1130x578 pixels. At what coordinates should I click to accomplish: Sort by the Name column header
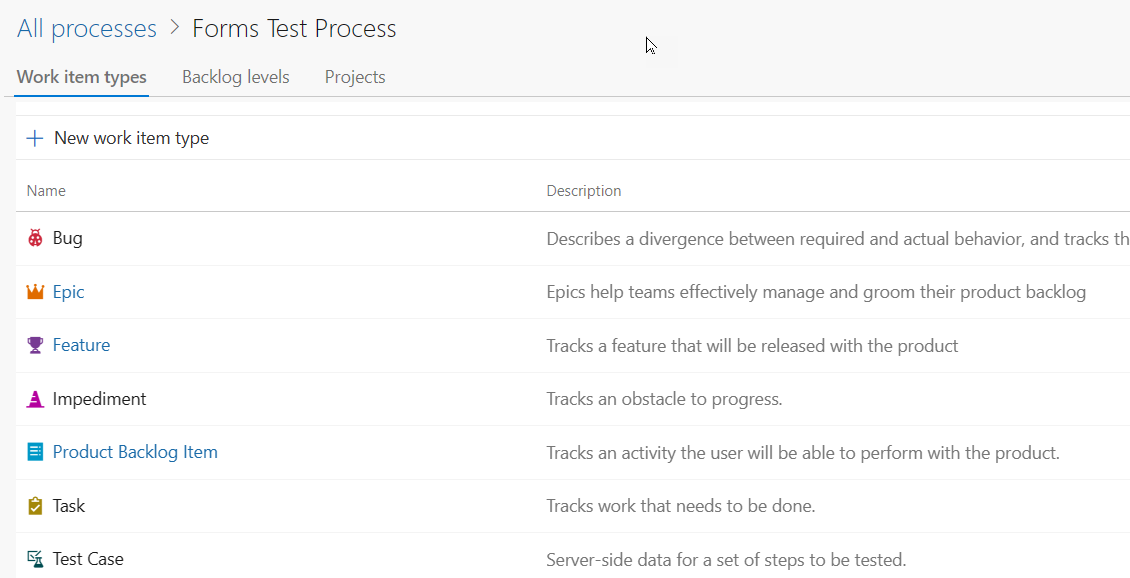click(x=46, y=191)
